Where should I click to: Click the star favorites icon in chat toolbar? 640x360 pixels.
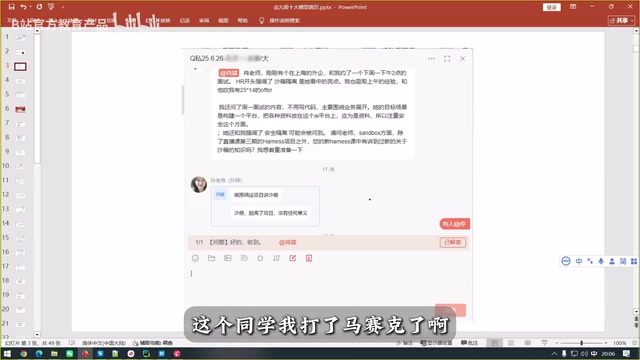[x=260, y=258]
